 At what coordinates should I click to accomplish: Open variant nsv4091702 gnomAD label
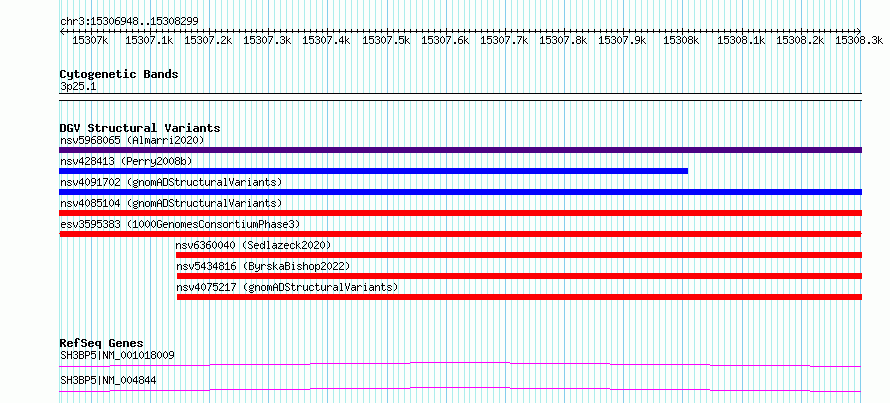tap(171, 182)
